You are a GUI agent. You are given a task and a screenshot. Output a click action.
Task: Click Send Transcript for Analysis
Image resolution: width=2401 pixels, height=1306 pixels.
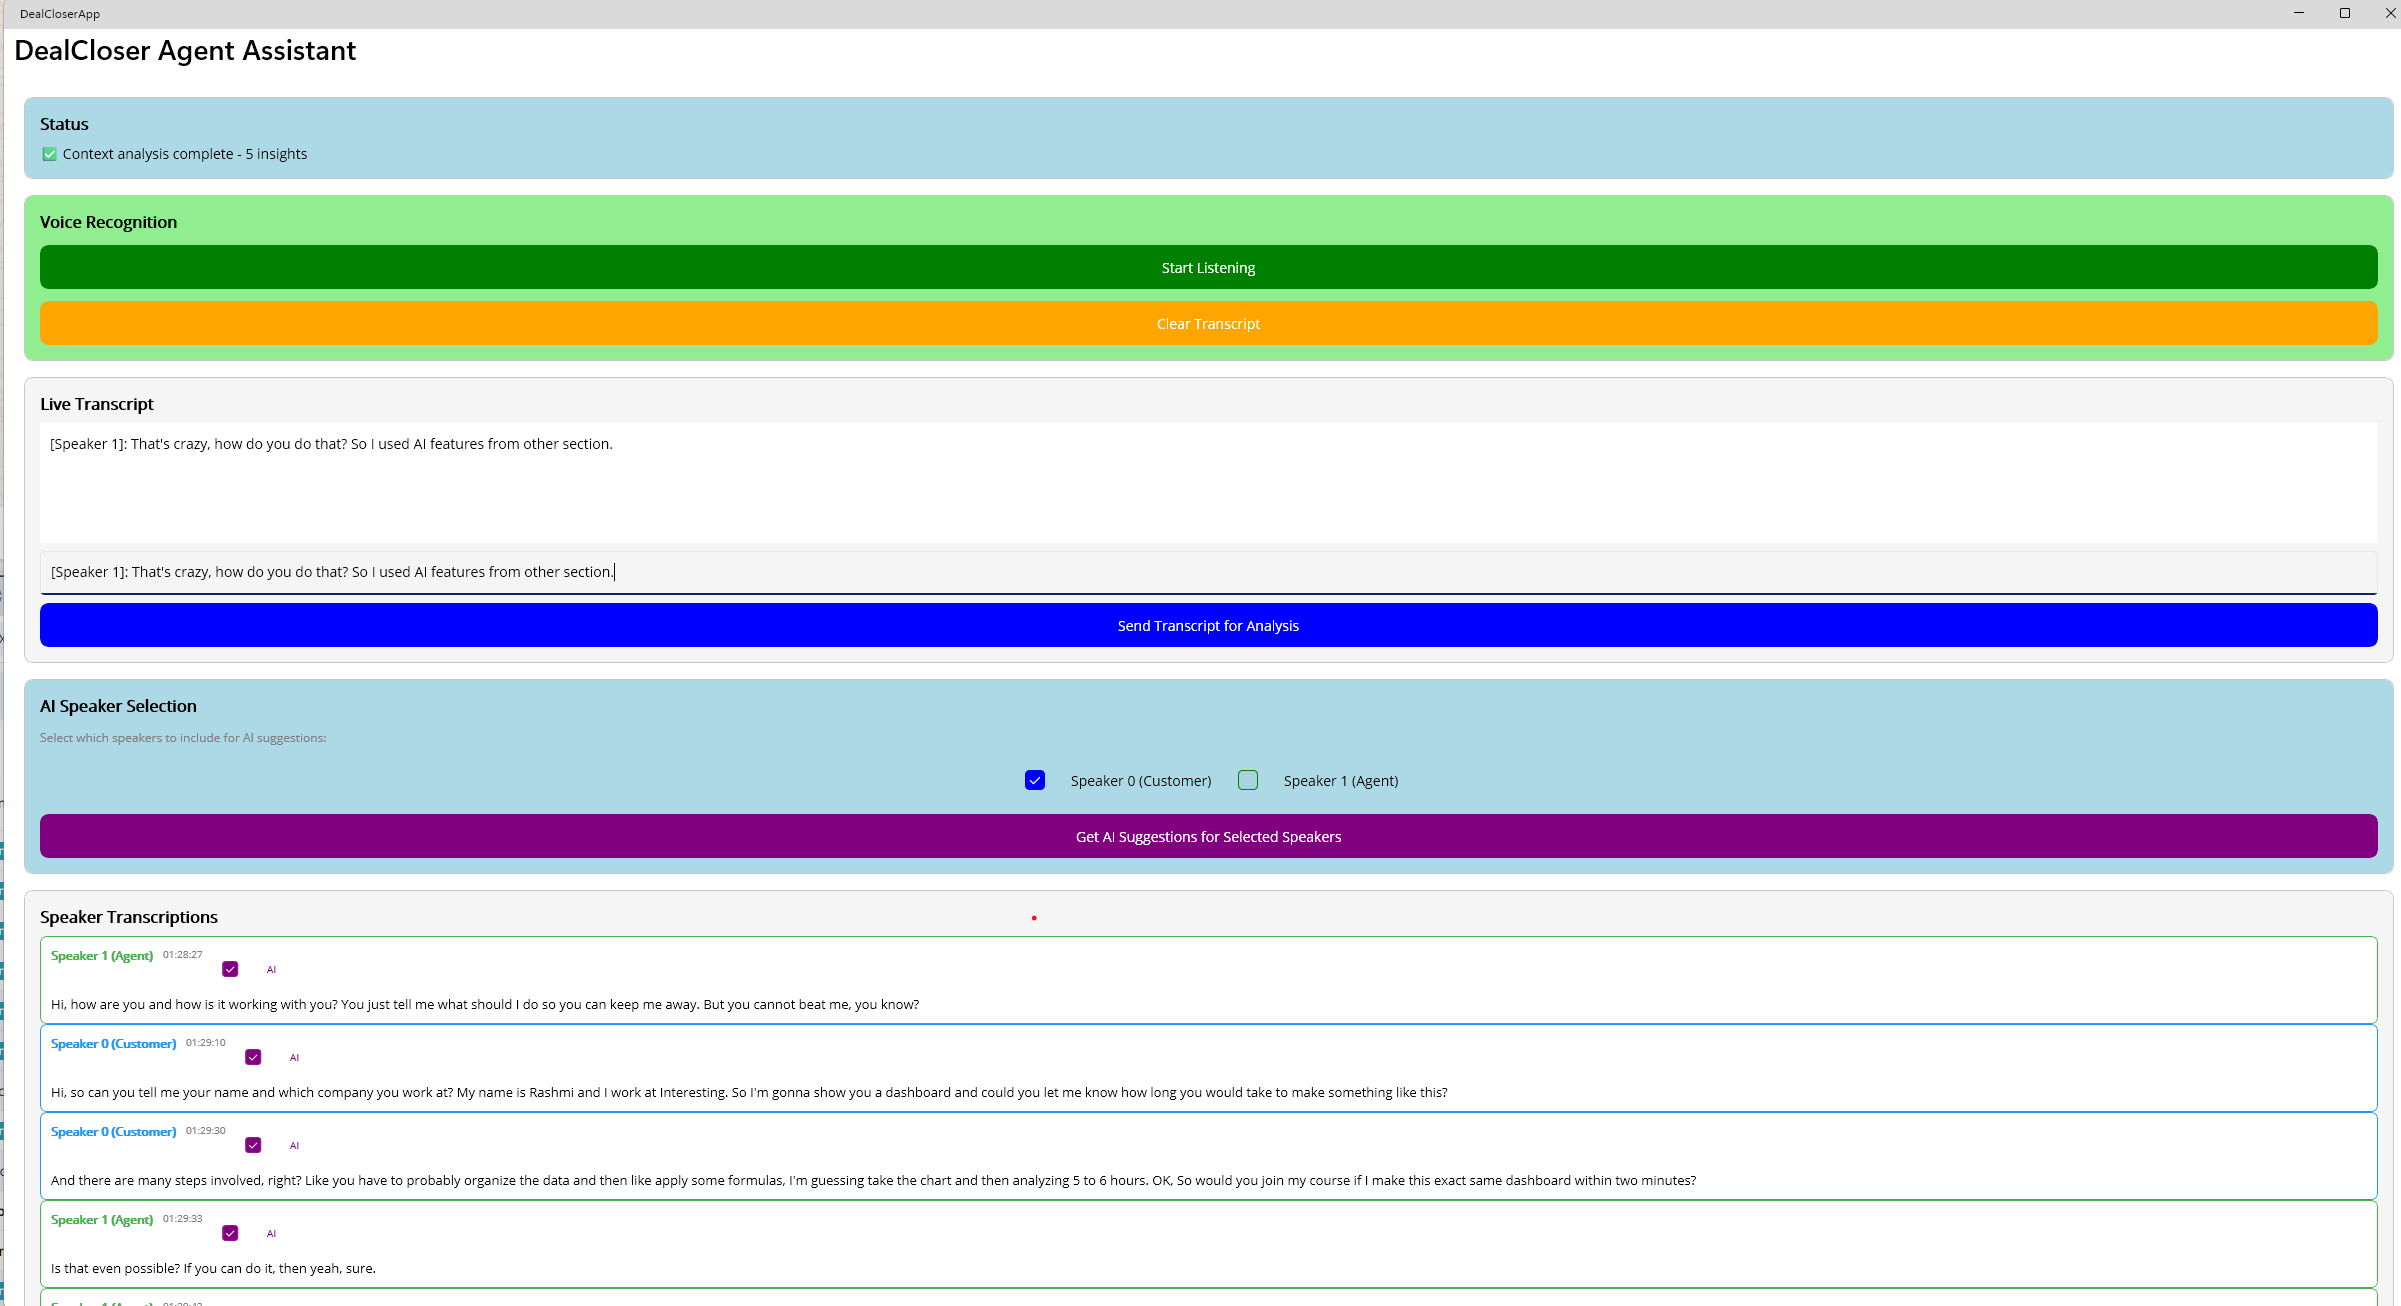[x=1208, y=625]
